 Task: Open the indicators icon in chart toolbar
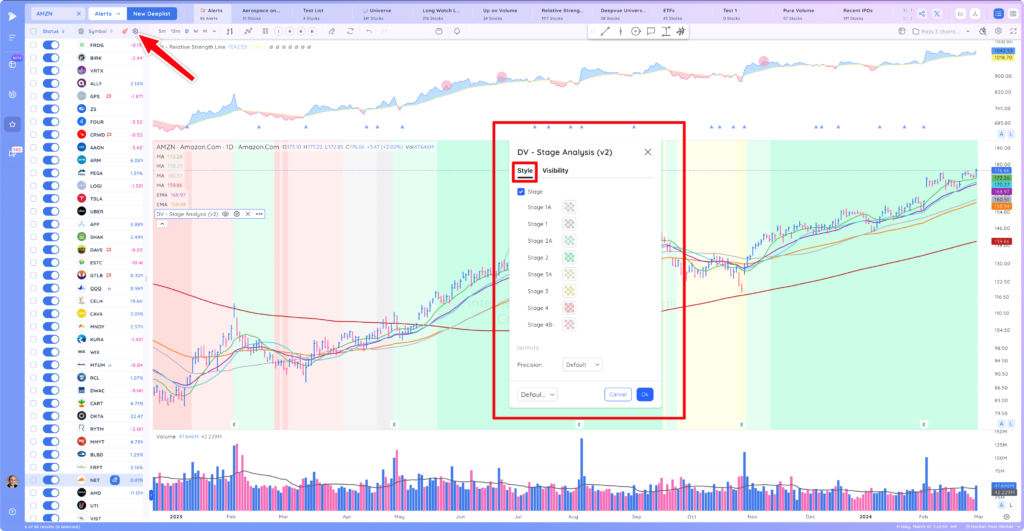point(248,31)
